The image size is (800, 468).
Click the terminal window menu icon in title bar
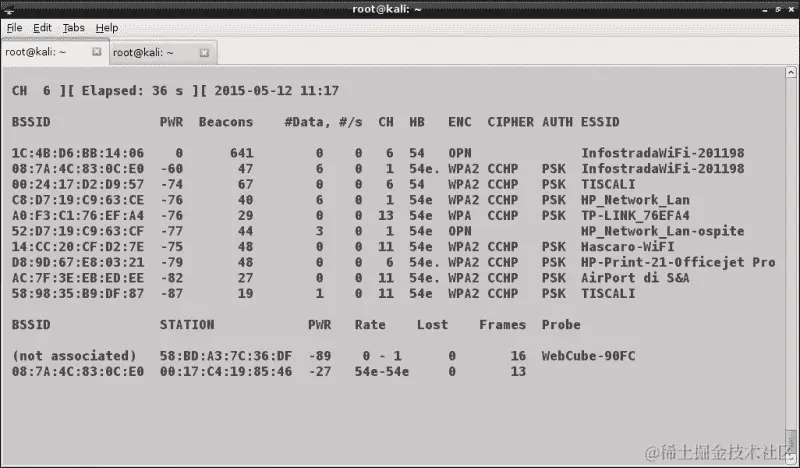click(8, 9)
